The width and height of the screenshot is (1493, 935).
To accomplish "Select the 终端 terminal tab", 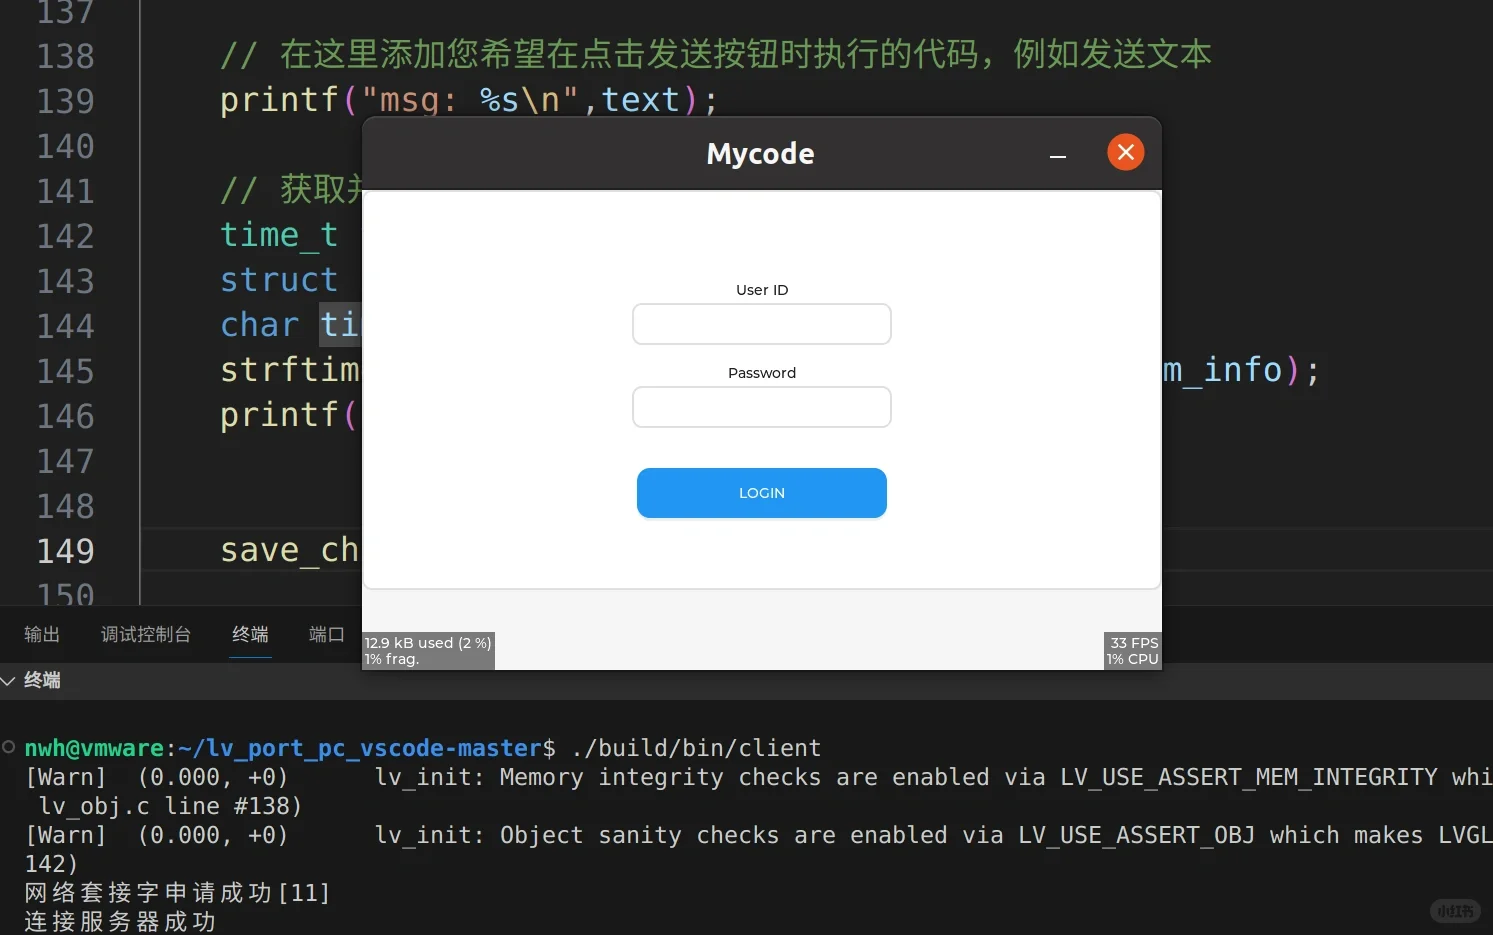I will click(250, 634).
